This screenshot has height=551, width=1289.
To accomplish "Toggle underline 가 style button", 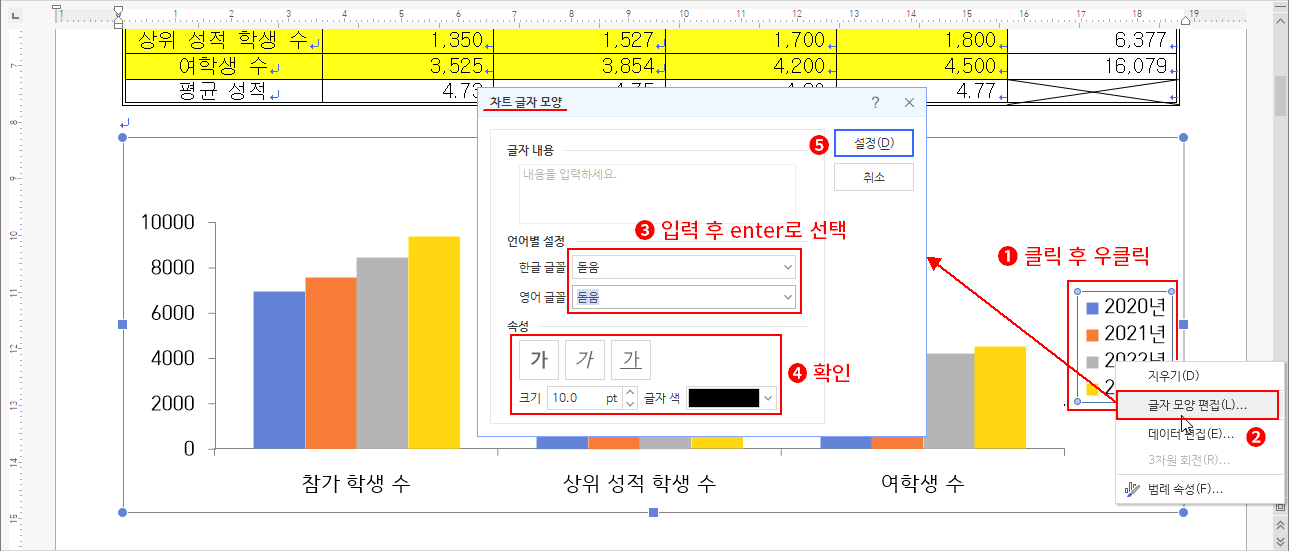I will [631, 361].
